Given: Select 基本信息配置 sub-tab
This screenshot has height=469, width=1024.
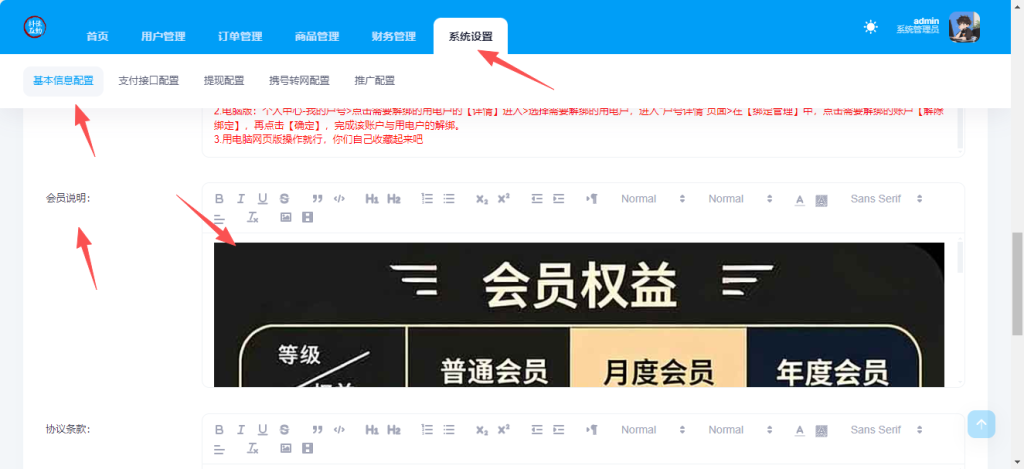Looking at the screenshot, I should coord(63,81).
